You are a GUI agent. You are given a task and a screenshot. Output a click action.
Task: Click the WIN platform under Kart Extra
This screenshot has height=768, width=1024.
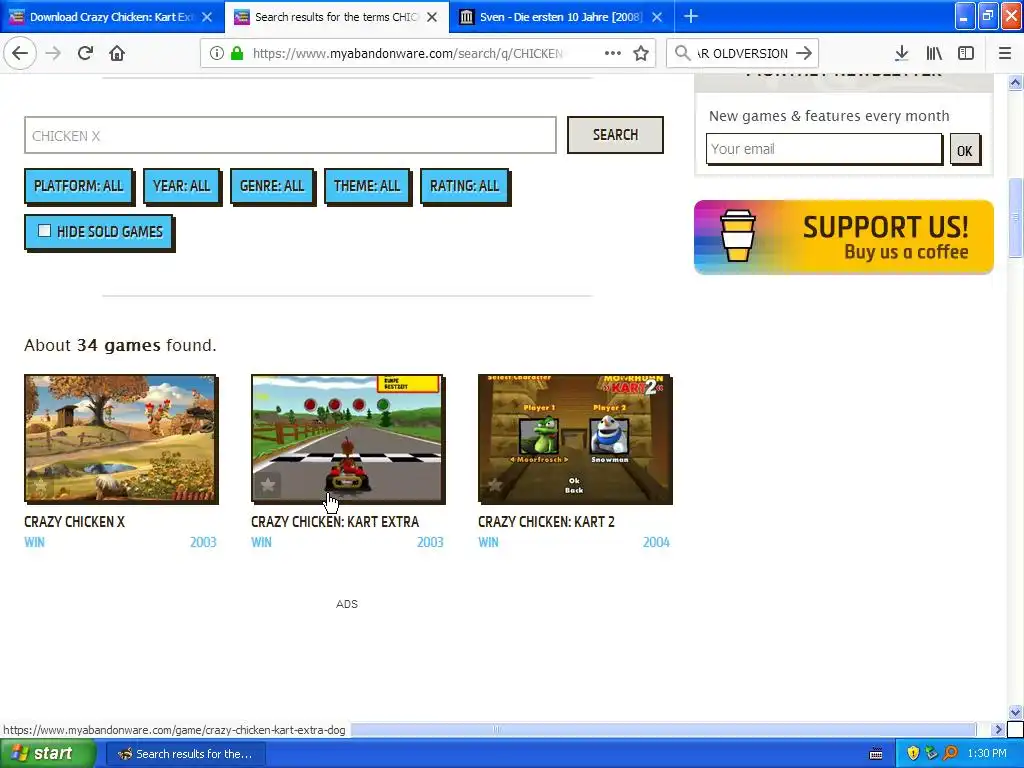[261, 542]
